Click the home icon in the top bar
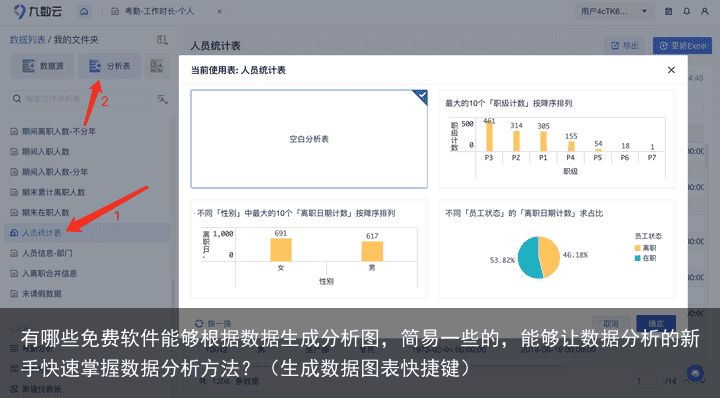720x398 pixels. point(84,11)
